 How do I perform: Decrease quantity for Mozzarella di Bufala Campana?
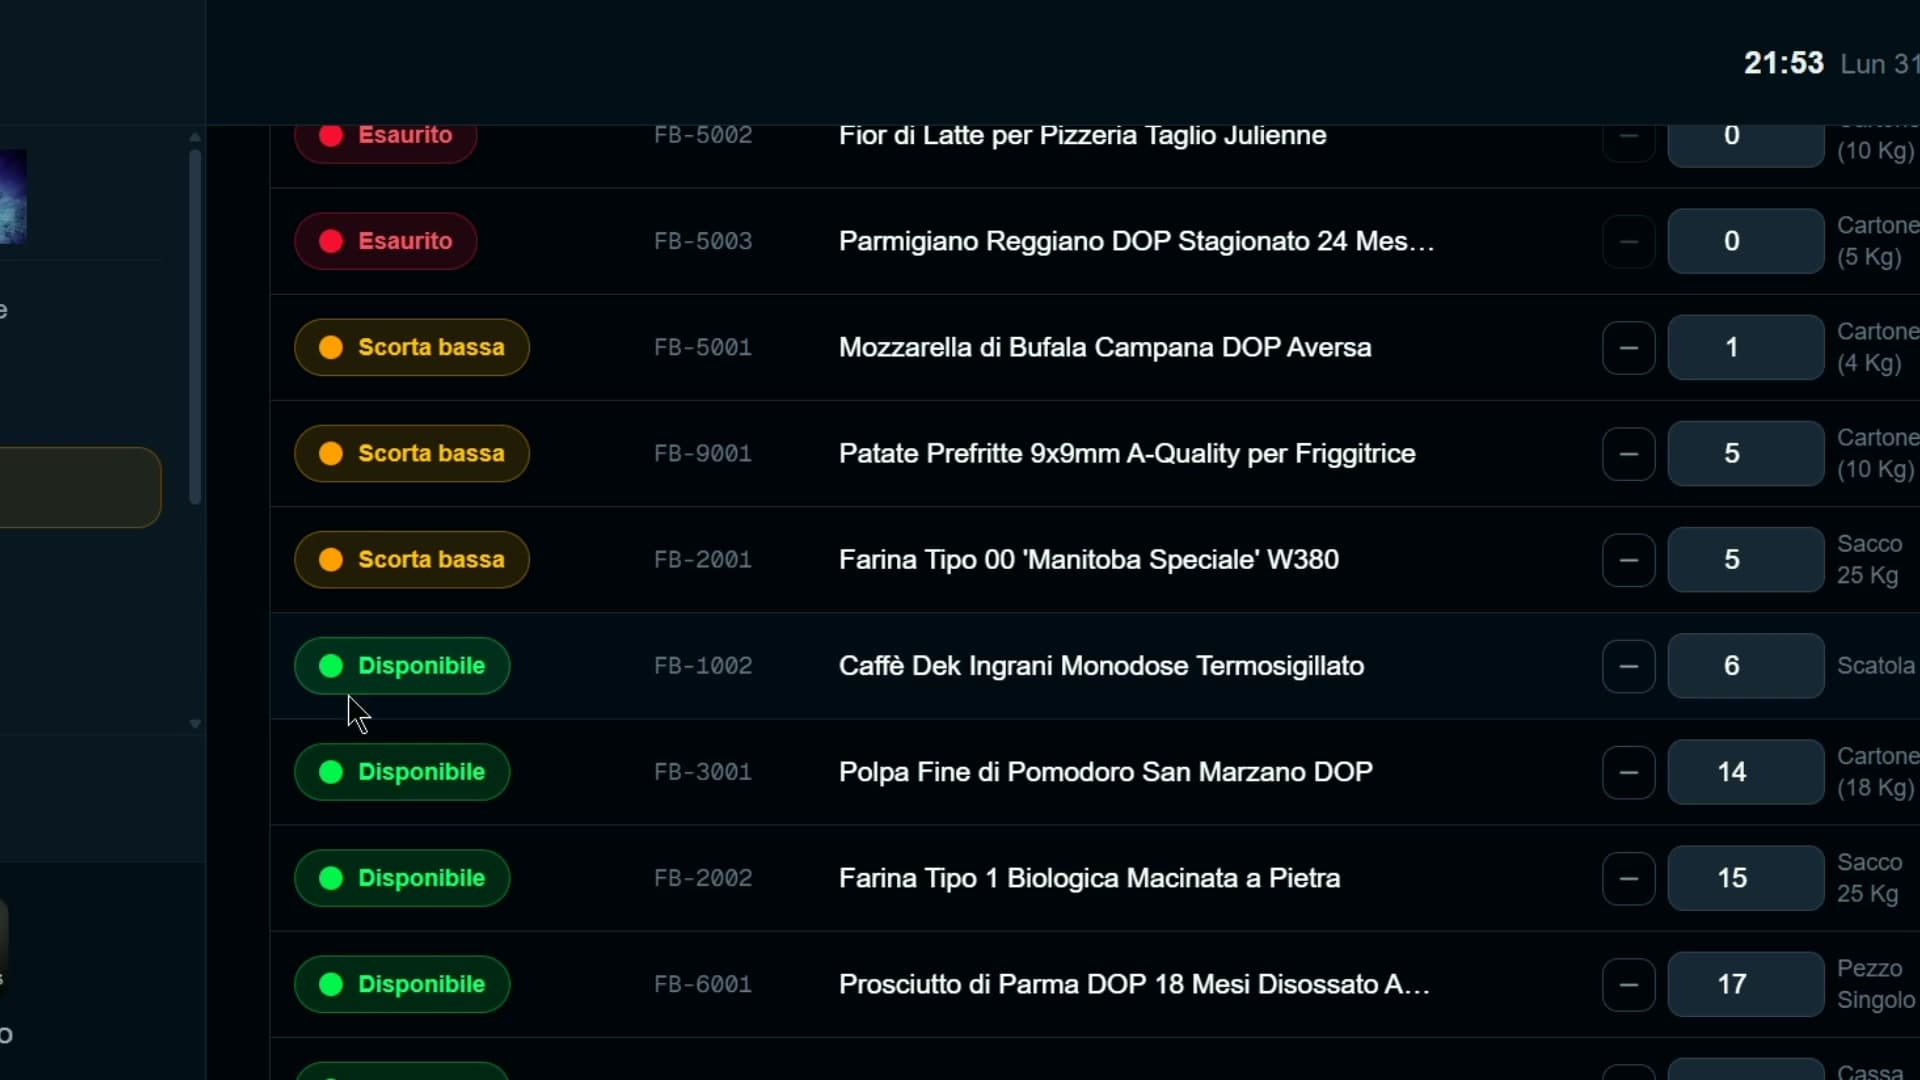point(1628,347)
